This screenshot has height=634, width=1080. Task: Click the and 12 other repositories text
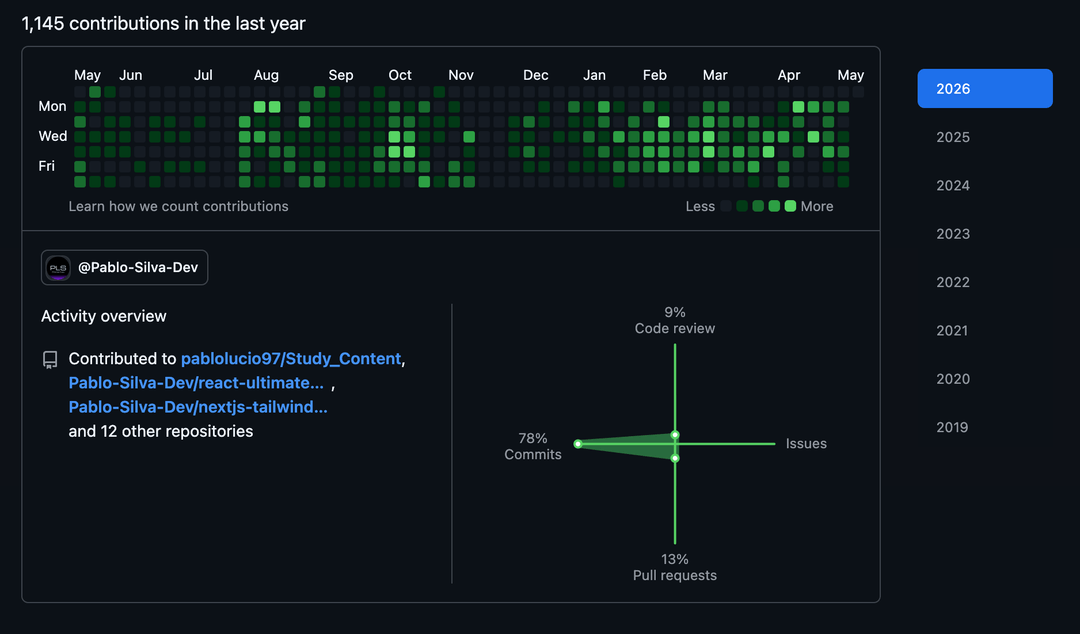(x=160, y=431)
